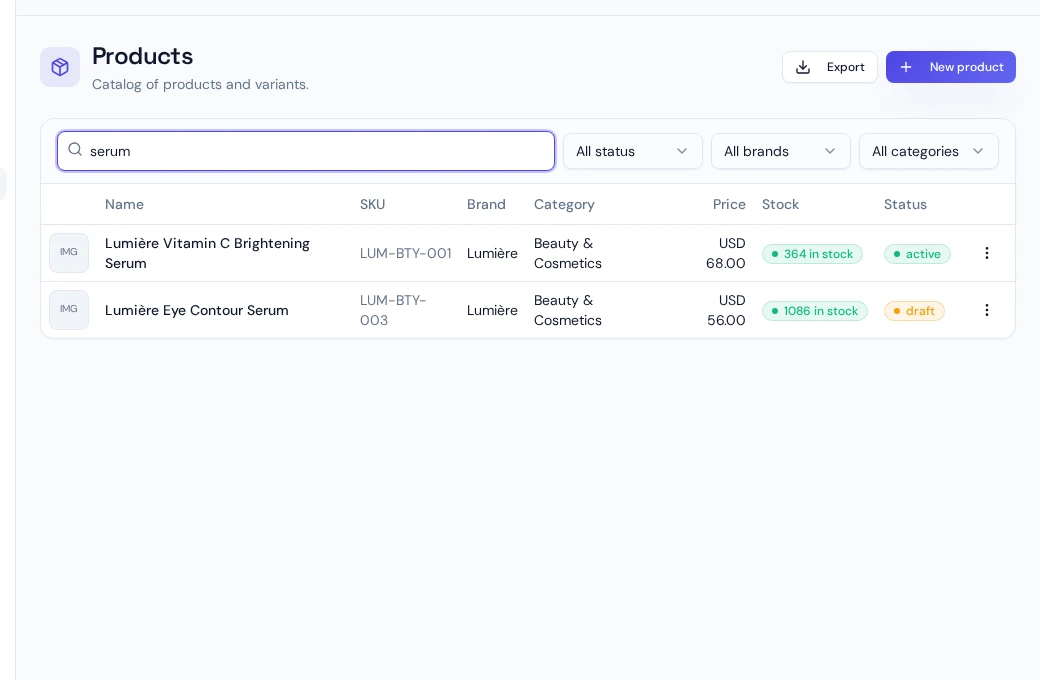Click Beauty & Cosmetics in Eye Contour row
Screen dimensions: 1040x680
point(568,310)
